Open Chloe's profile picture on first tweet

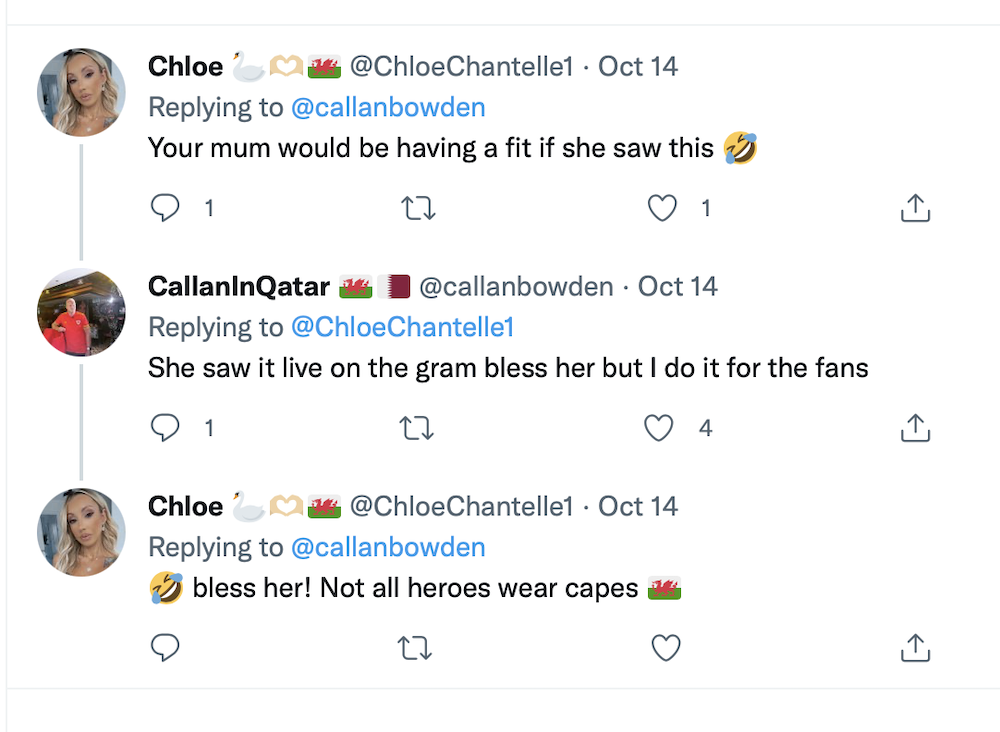pos(81,92)
